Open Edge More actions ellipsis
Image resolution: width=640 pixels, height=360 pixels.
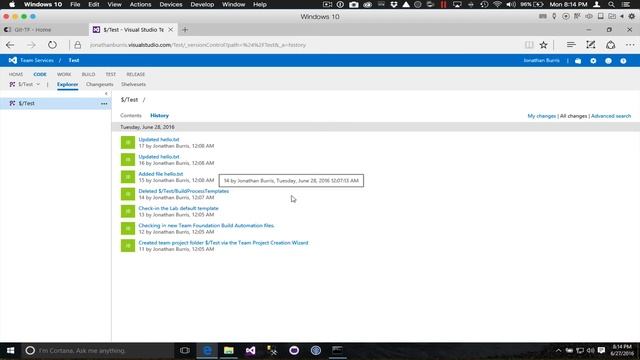[630, 45]
